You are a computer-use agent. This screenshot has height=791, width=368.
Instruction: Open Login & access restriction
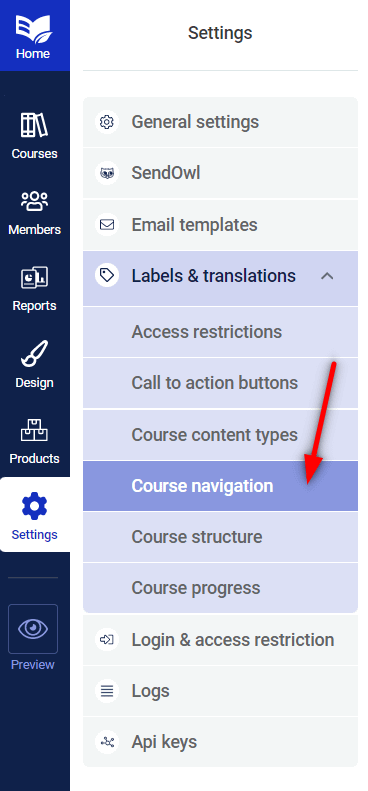[221, 640]
